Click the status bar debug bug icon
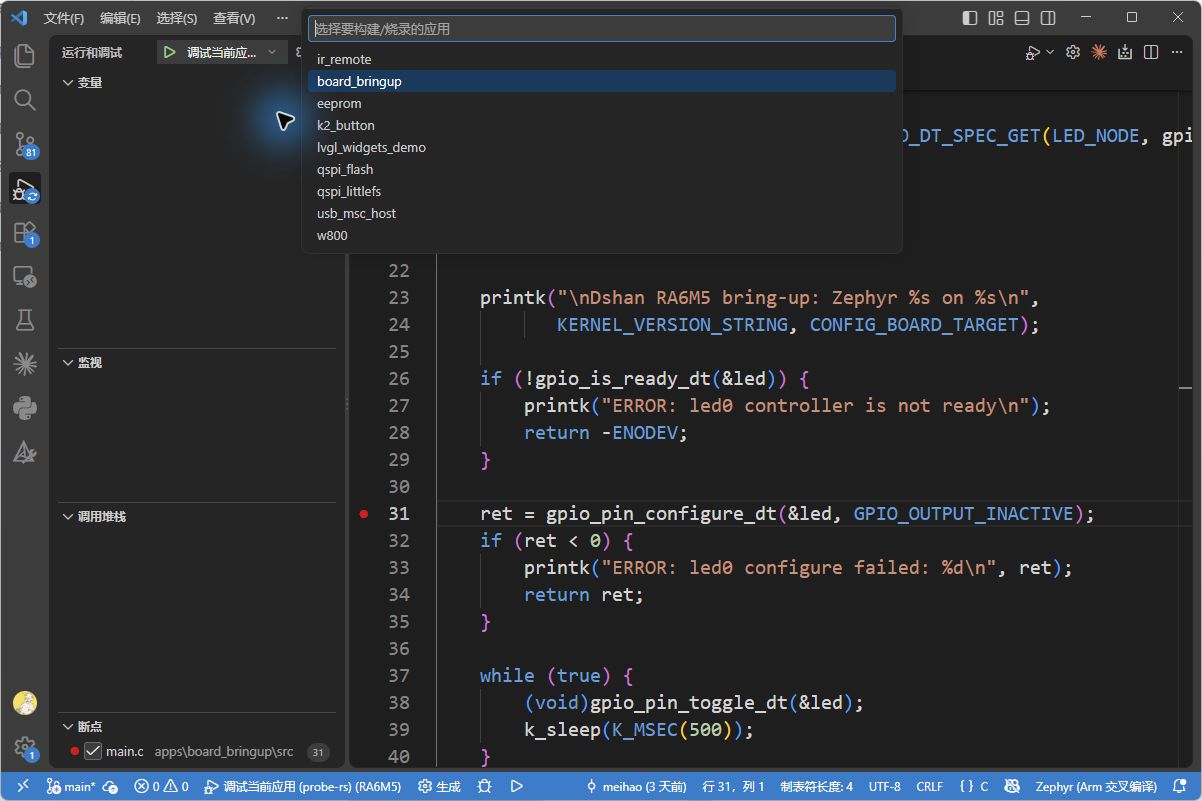This screenshot has width=1202, height=801. [x=485, y=787]
